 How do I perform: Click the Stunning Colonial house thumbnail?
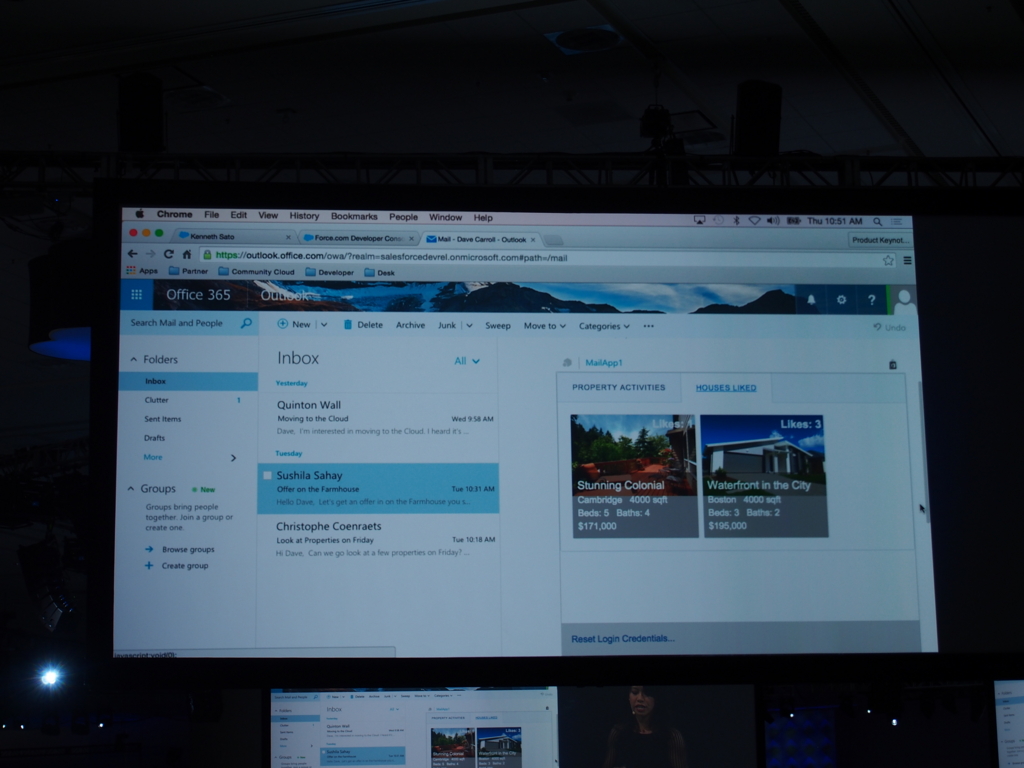tap(634, 450)
